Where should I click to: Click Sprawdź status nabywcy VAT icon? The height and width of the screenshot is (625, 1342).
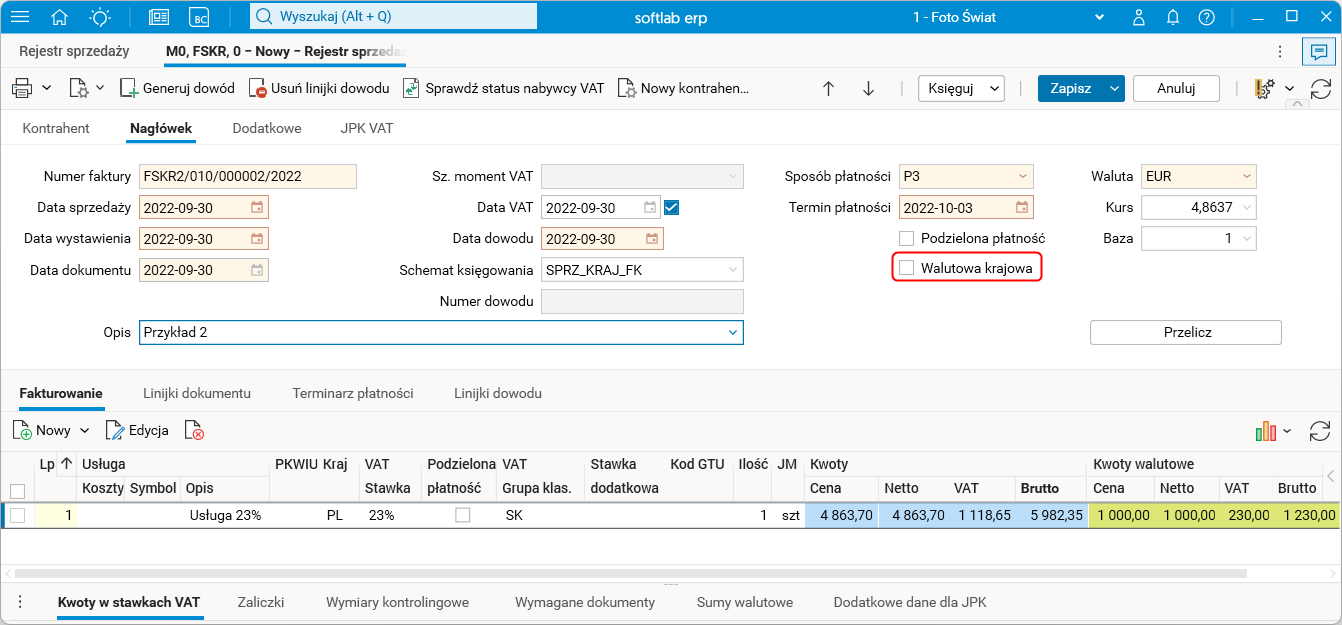(411, 88)
